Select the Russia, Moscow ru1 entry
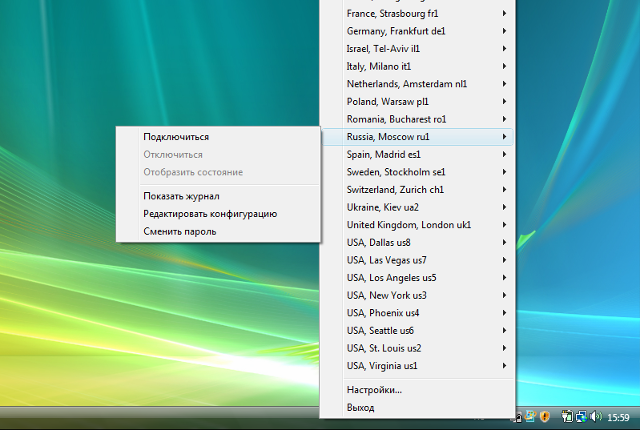Screen dimensions: 640x430 [417, 137]
